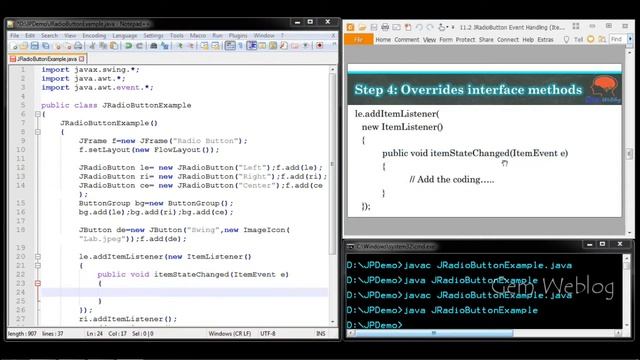Image resolution: width=640 pixels, height=360 pixels.
Task: Collapse the fold marker at line 8
Action: pos(38,132)
